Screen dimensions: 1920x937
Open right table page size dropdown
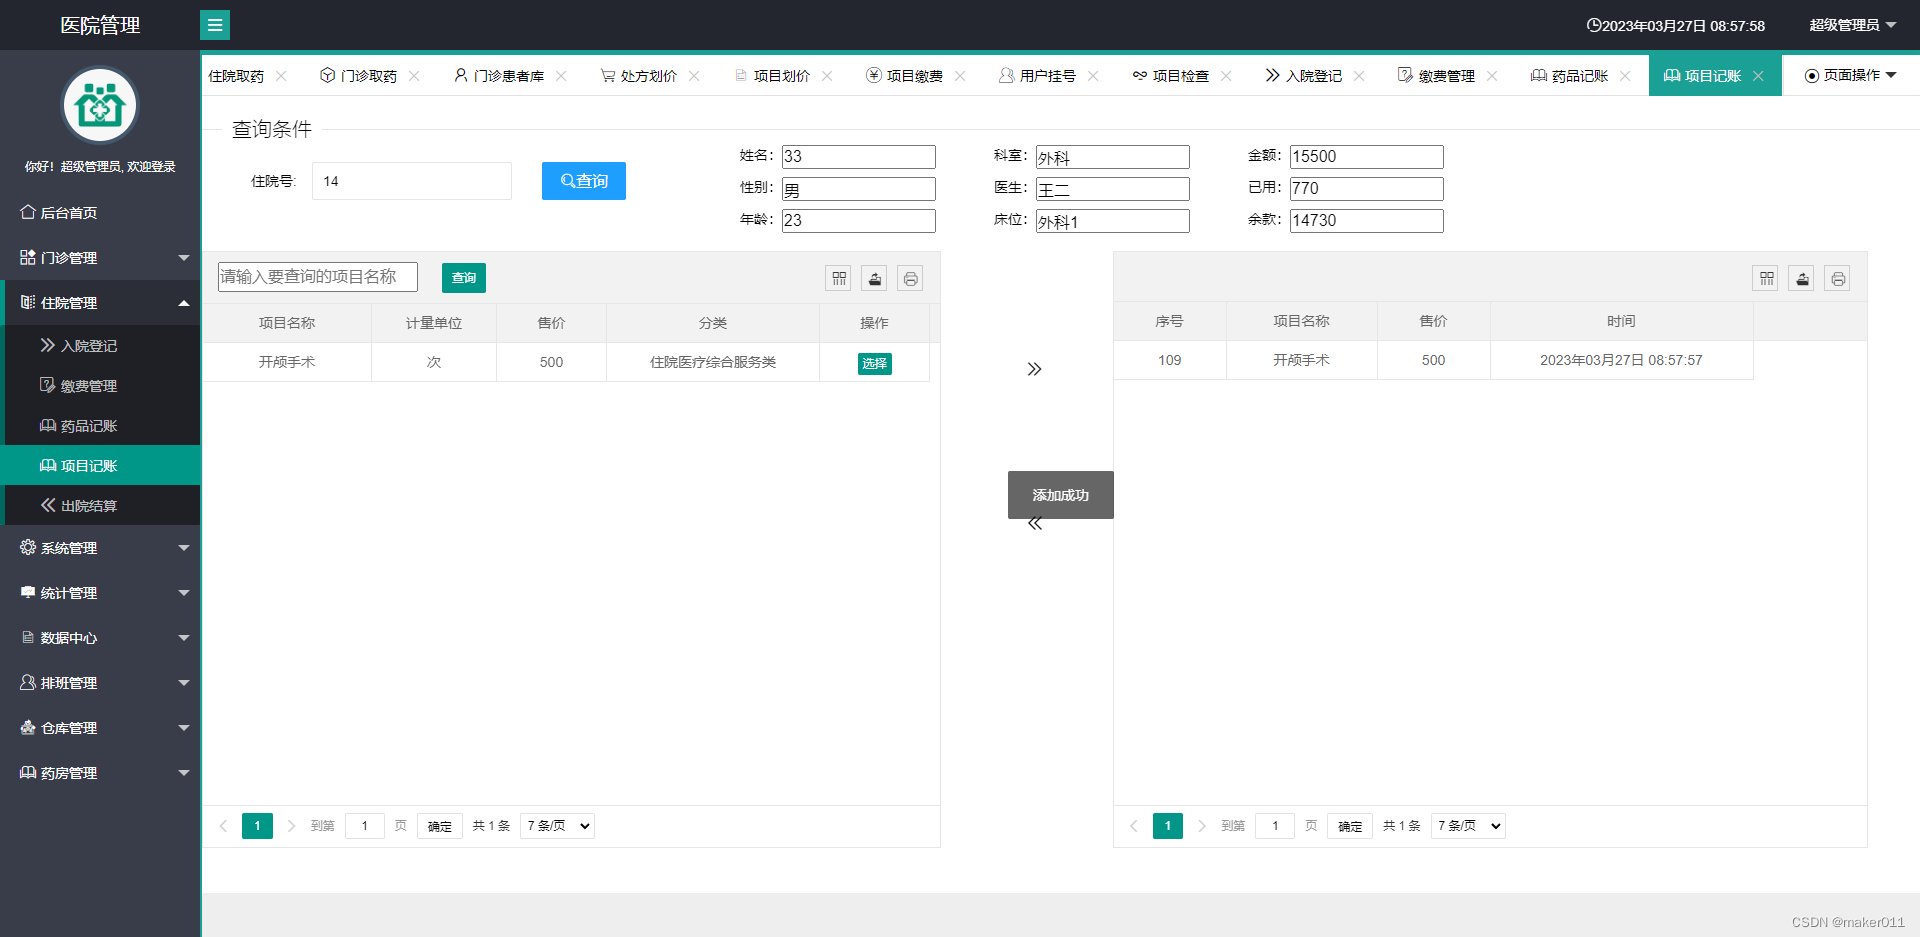pyautogui.click(x=1468, y=826)
